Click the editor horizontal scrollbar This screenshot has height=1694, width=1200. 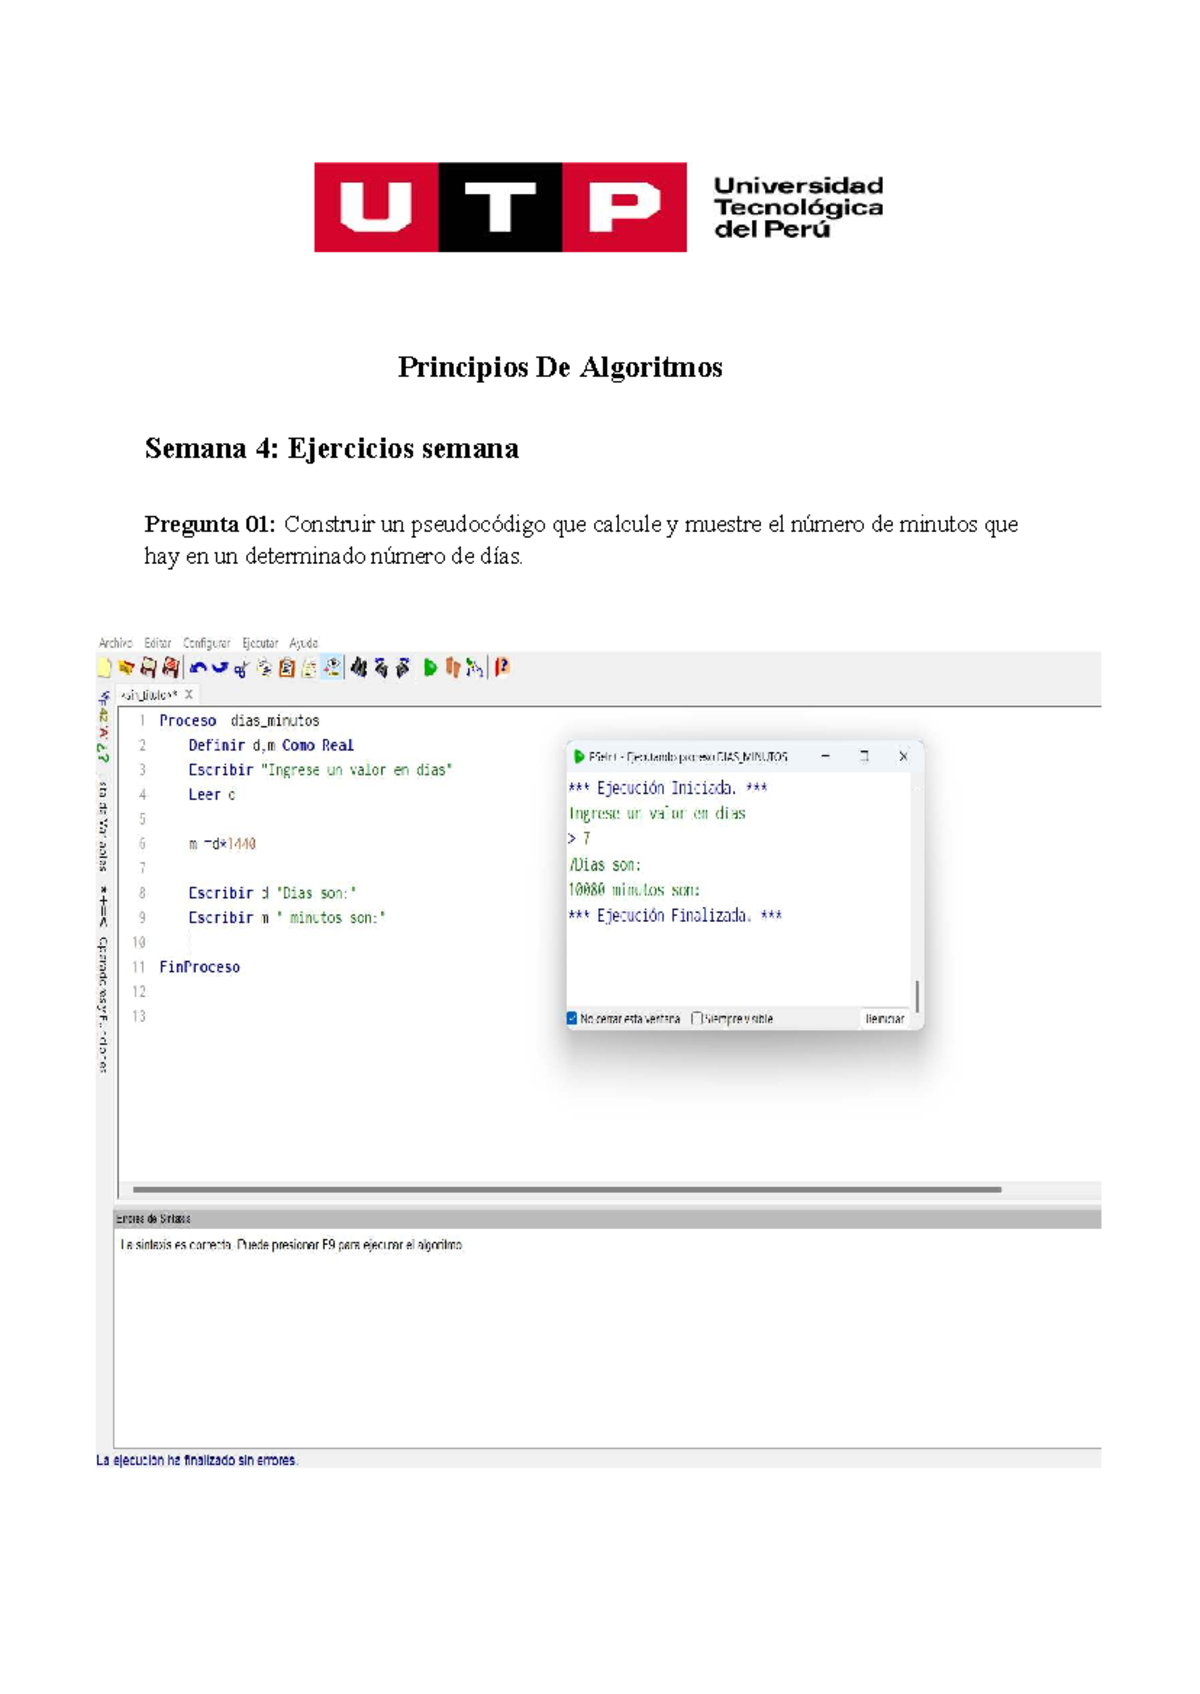[567, 1190]
